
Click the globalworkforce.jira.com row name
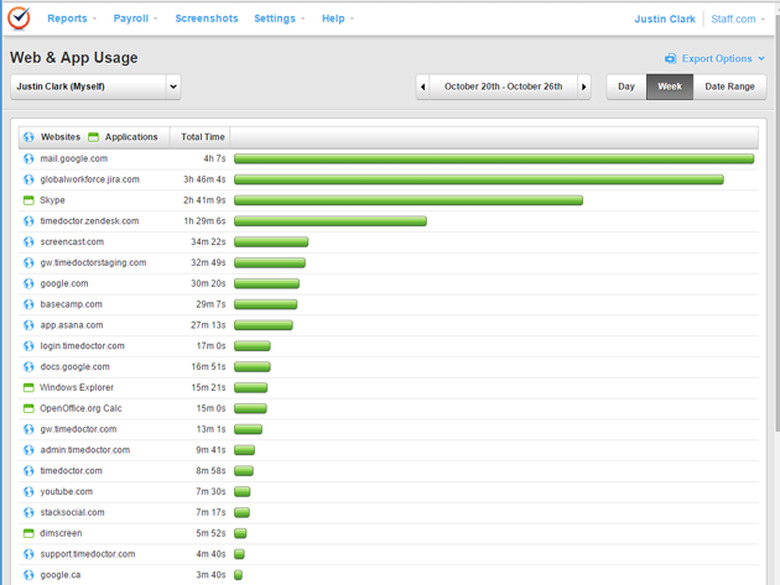[x=90, y=180]
